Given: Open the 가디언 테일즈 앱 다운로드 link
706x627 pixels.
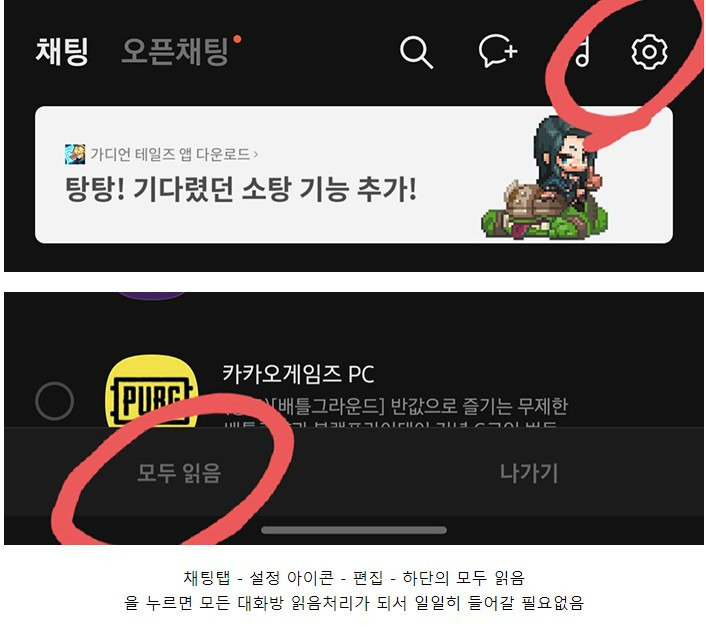Looking at the screenshot, I should [170, 154].
